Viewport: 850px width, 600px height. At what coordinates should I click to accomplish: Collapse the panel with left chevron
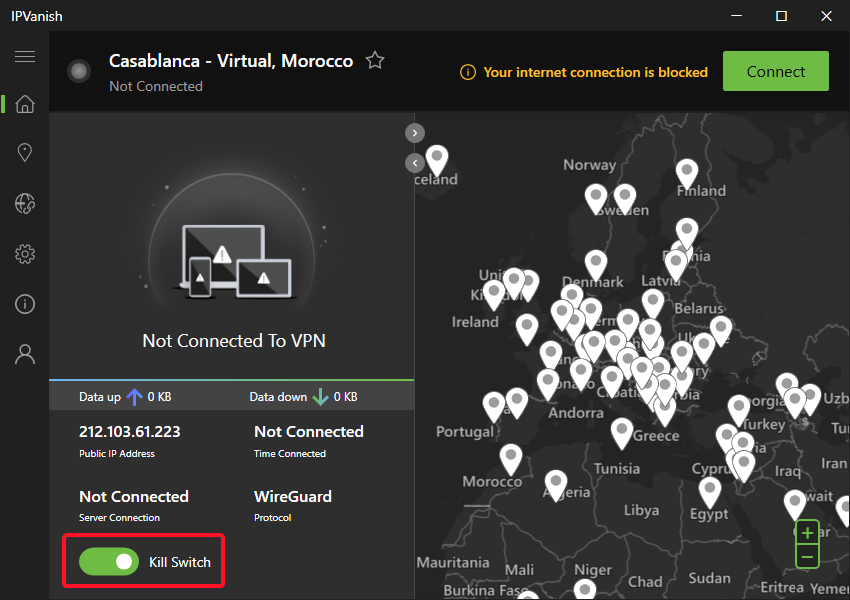coord(415,163)
